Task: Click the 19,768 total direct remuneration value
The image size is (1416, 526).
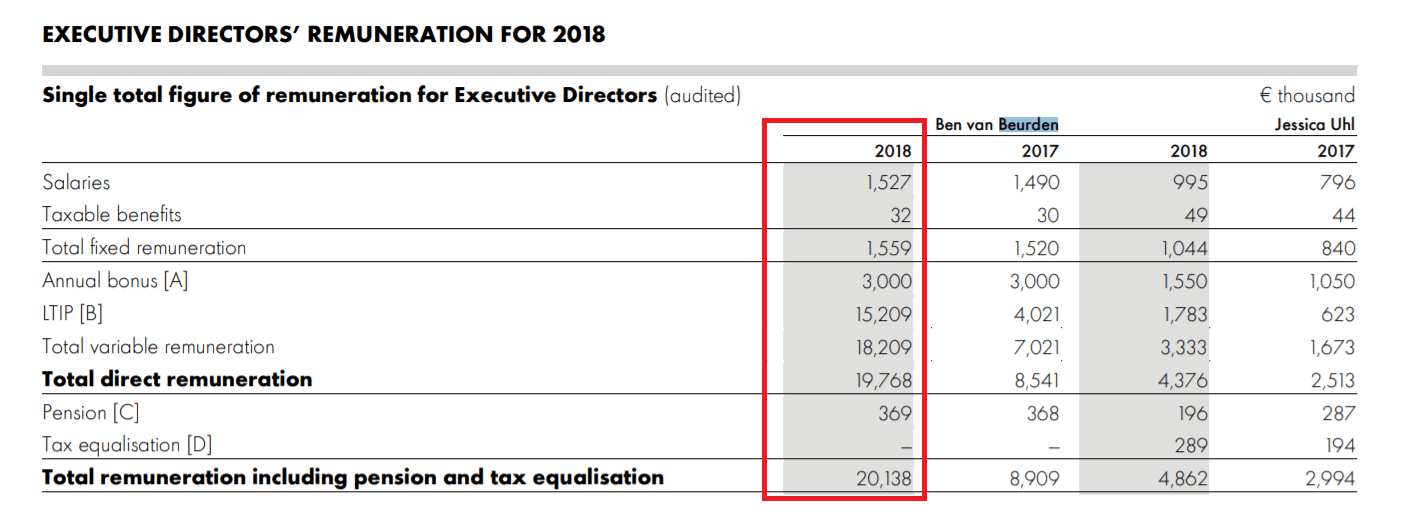Action: click(x=884, y=380)
